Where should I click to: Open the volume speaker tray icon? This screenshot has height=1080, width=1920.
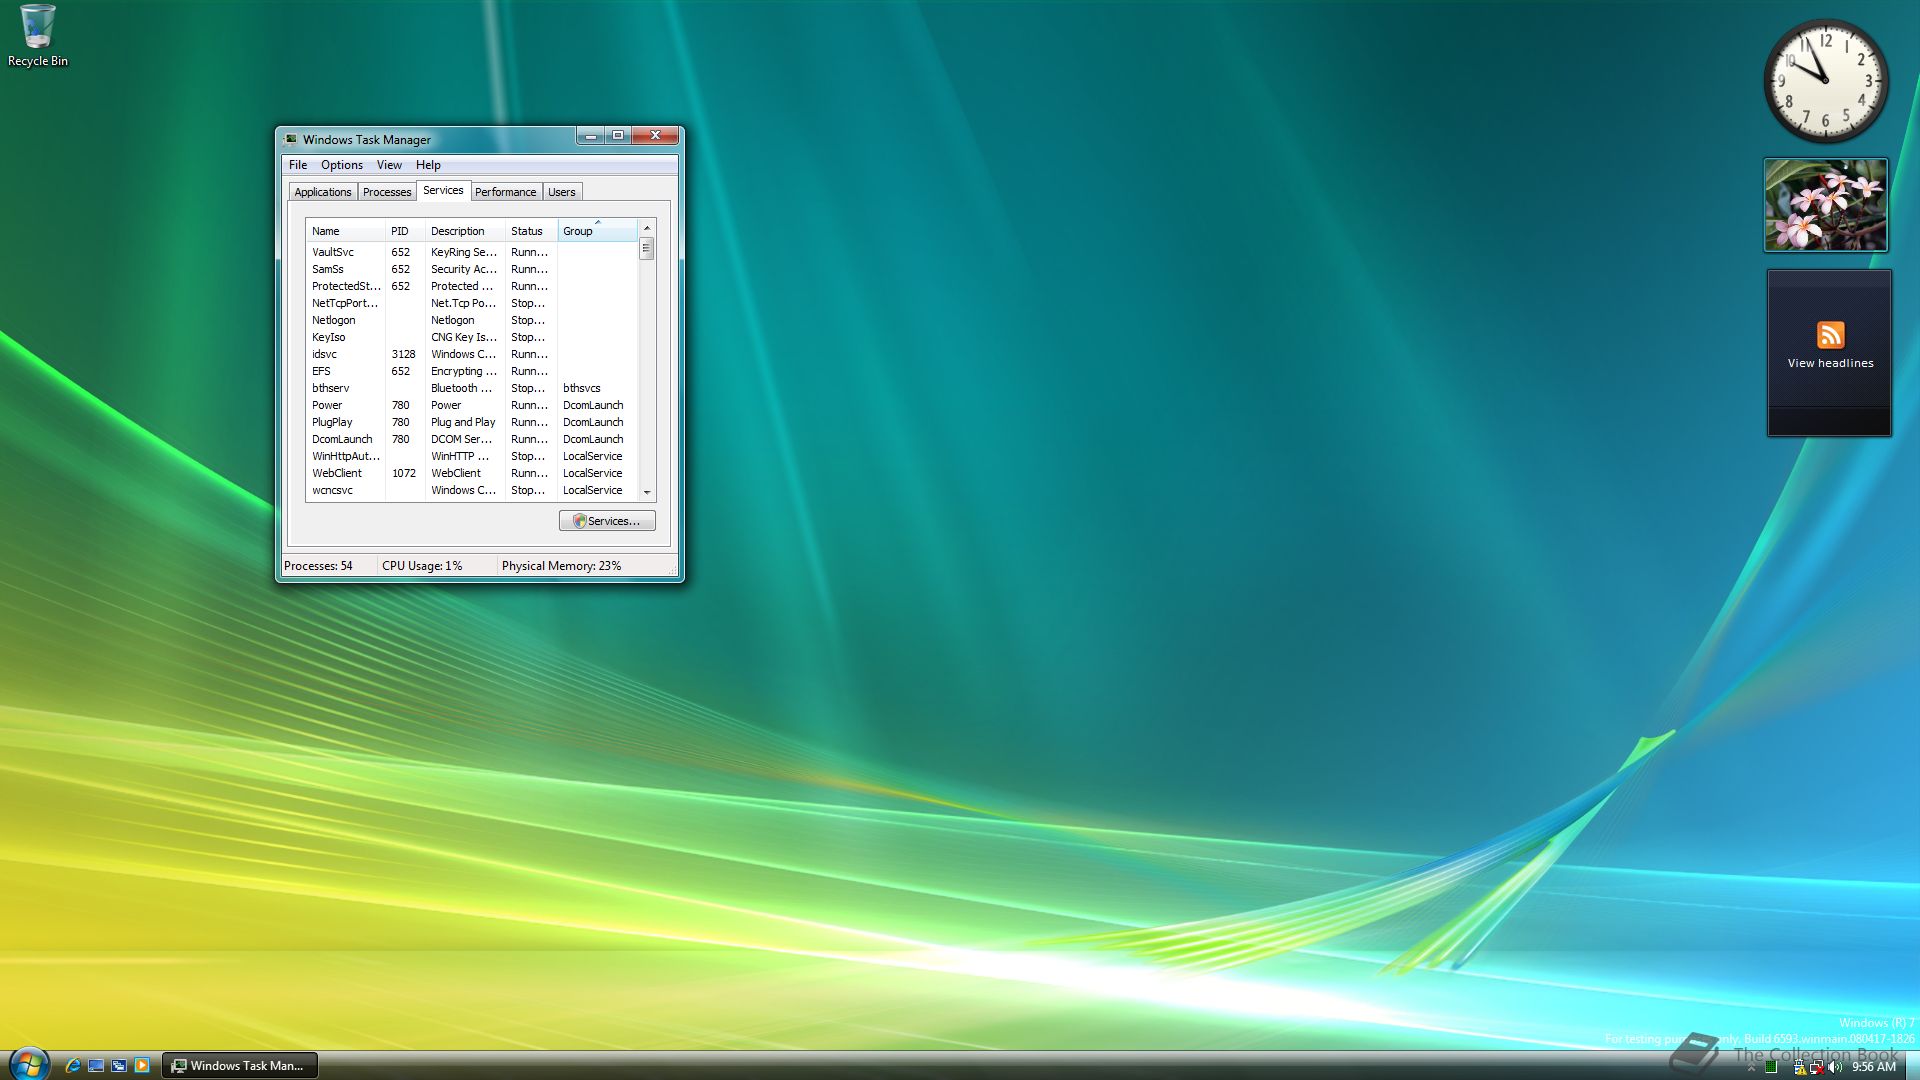(1834, 1067)
